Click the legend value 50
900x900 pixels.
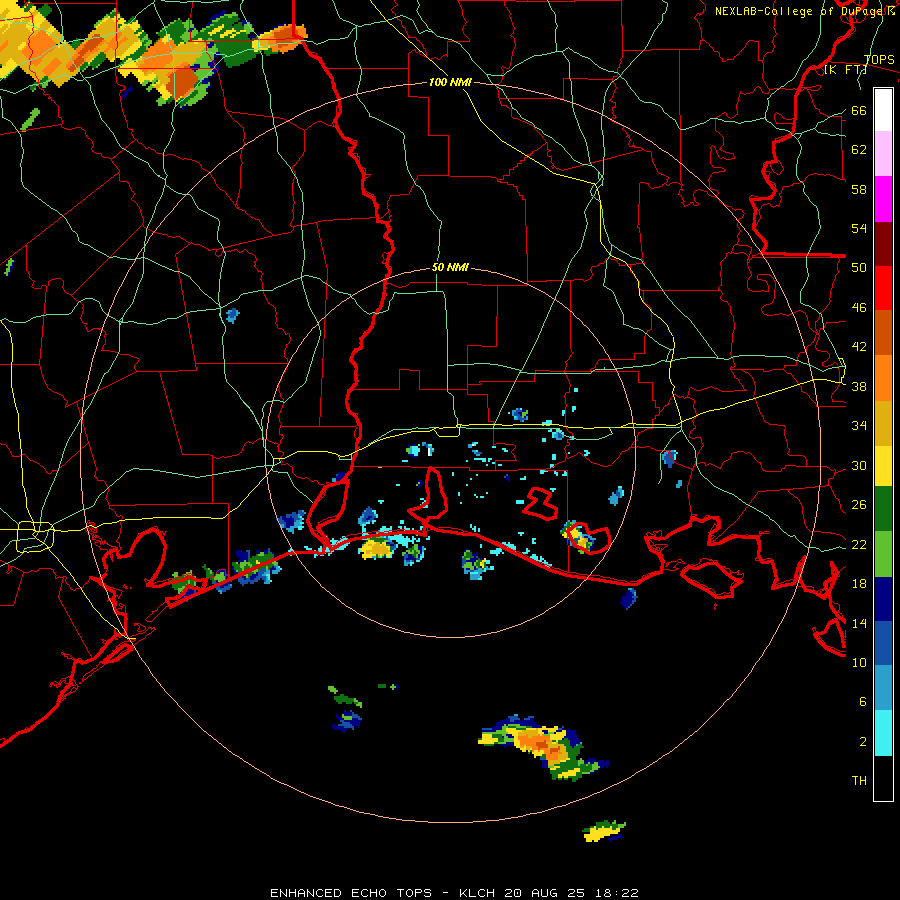coord(859,267)
